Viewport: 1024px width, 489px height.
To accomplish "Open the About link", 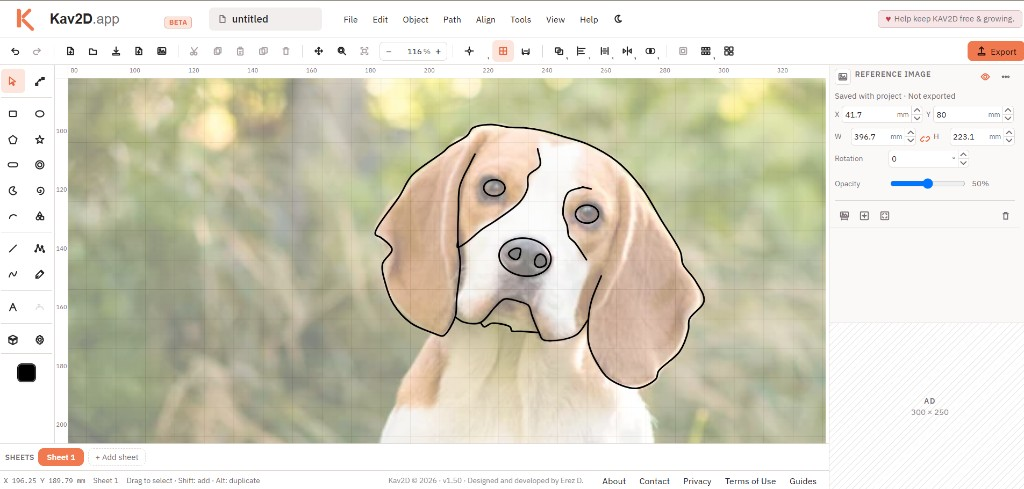I will (x=614, y=481).
